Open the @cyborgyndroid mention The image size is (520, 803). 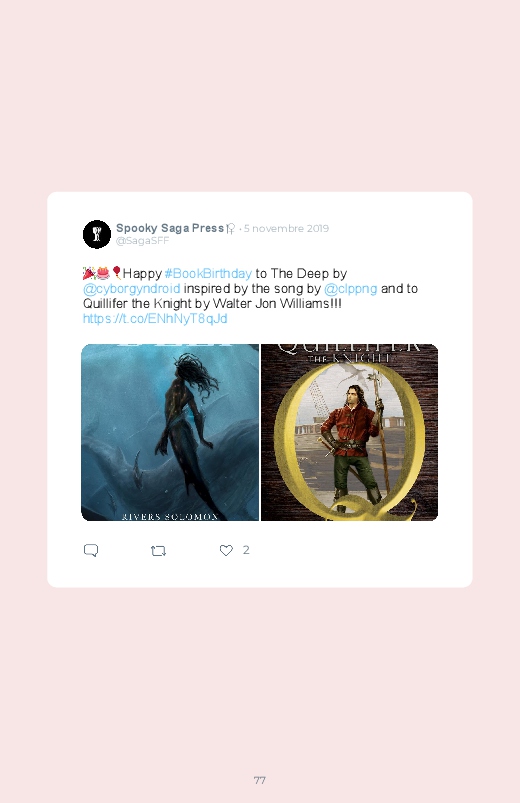point(132,289)
